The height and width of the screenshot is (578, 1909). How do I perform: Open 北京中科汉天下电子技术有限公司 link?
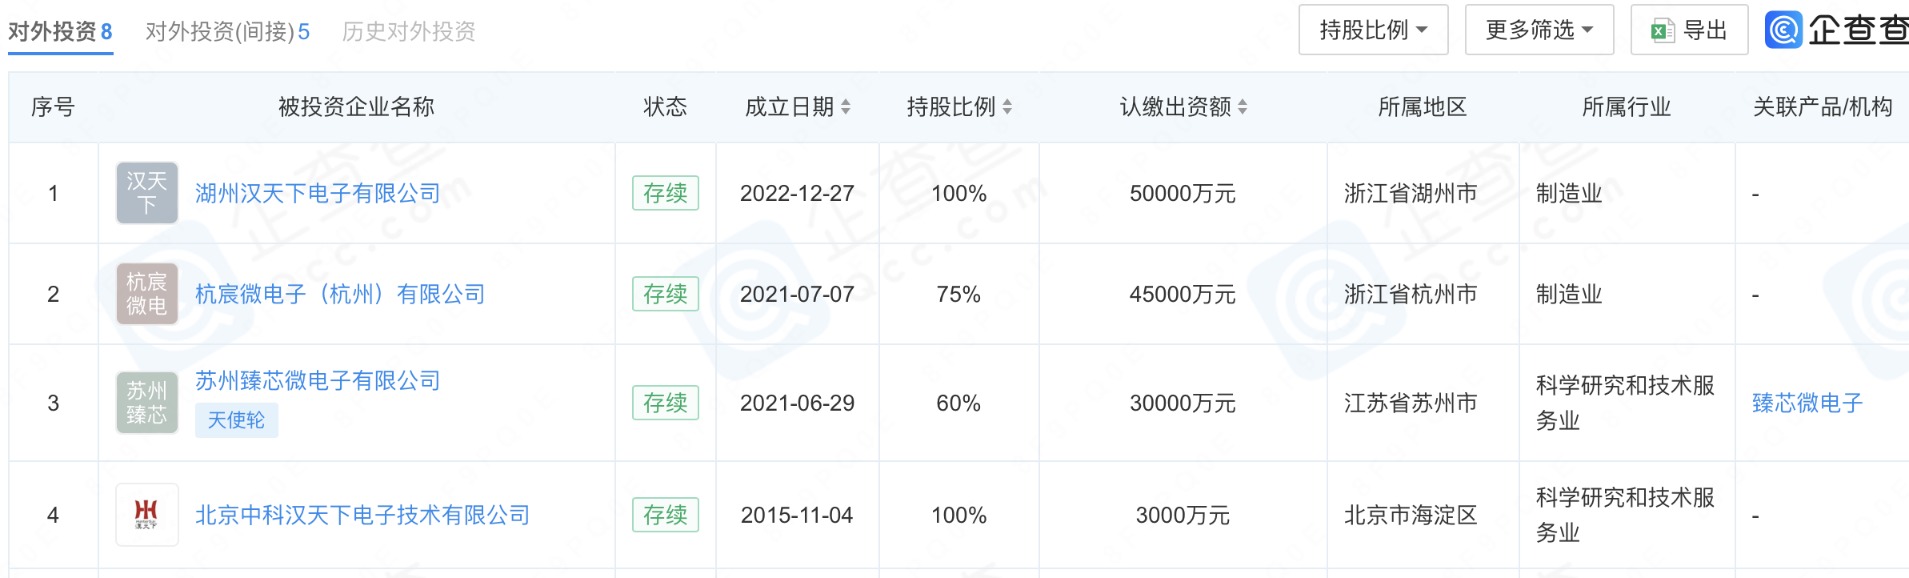click(x=362, y=515)
